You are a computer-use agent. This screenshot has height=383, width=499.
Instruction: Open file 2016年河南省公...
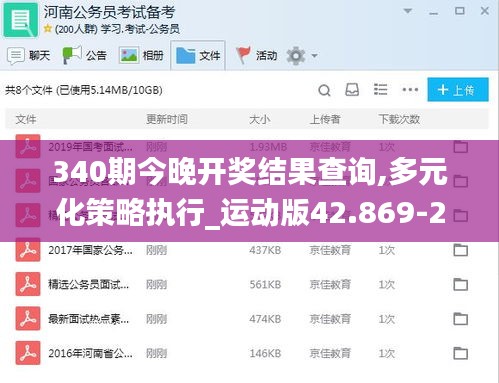point(90,353)
